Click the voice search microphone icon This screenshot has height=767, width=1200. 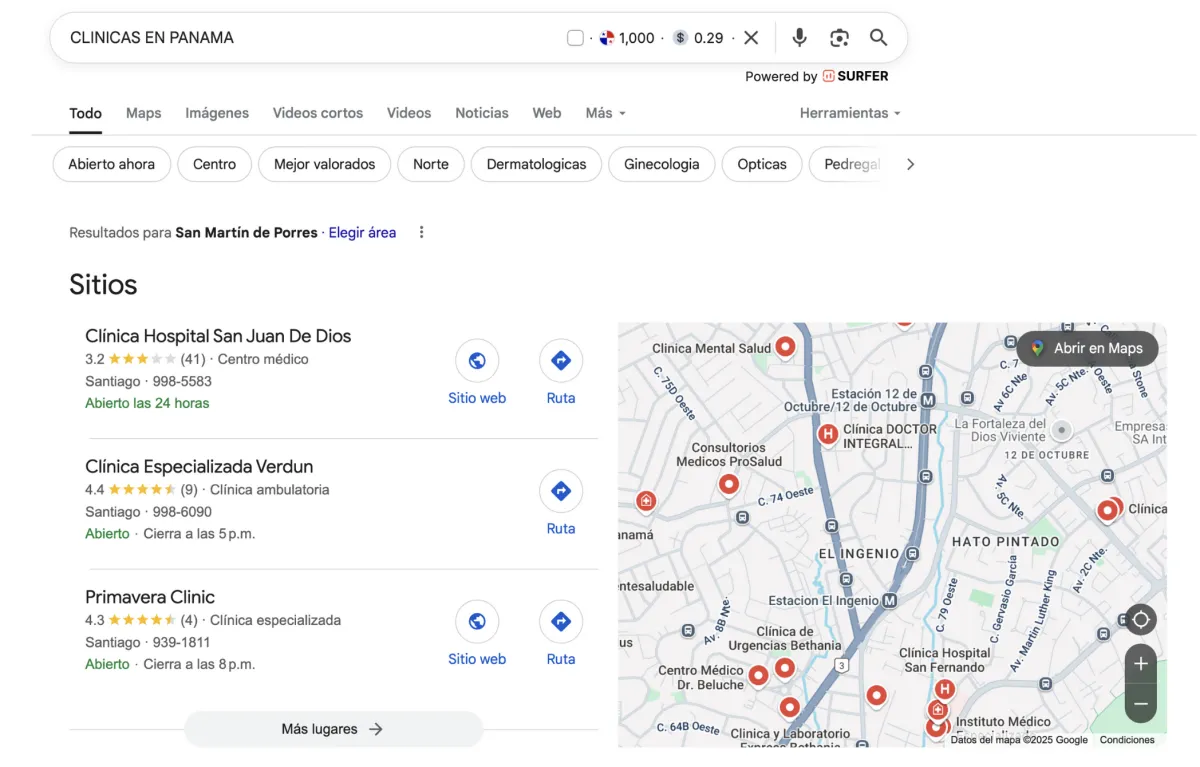tap(799, 38)
